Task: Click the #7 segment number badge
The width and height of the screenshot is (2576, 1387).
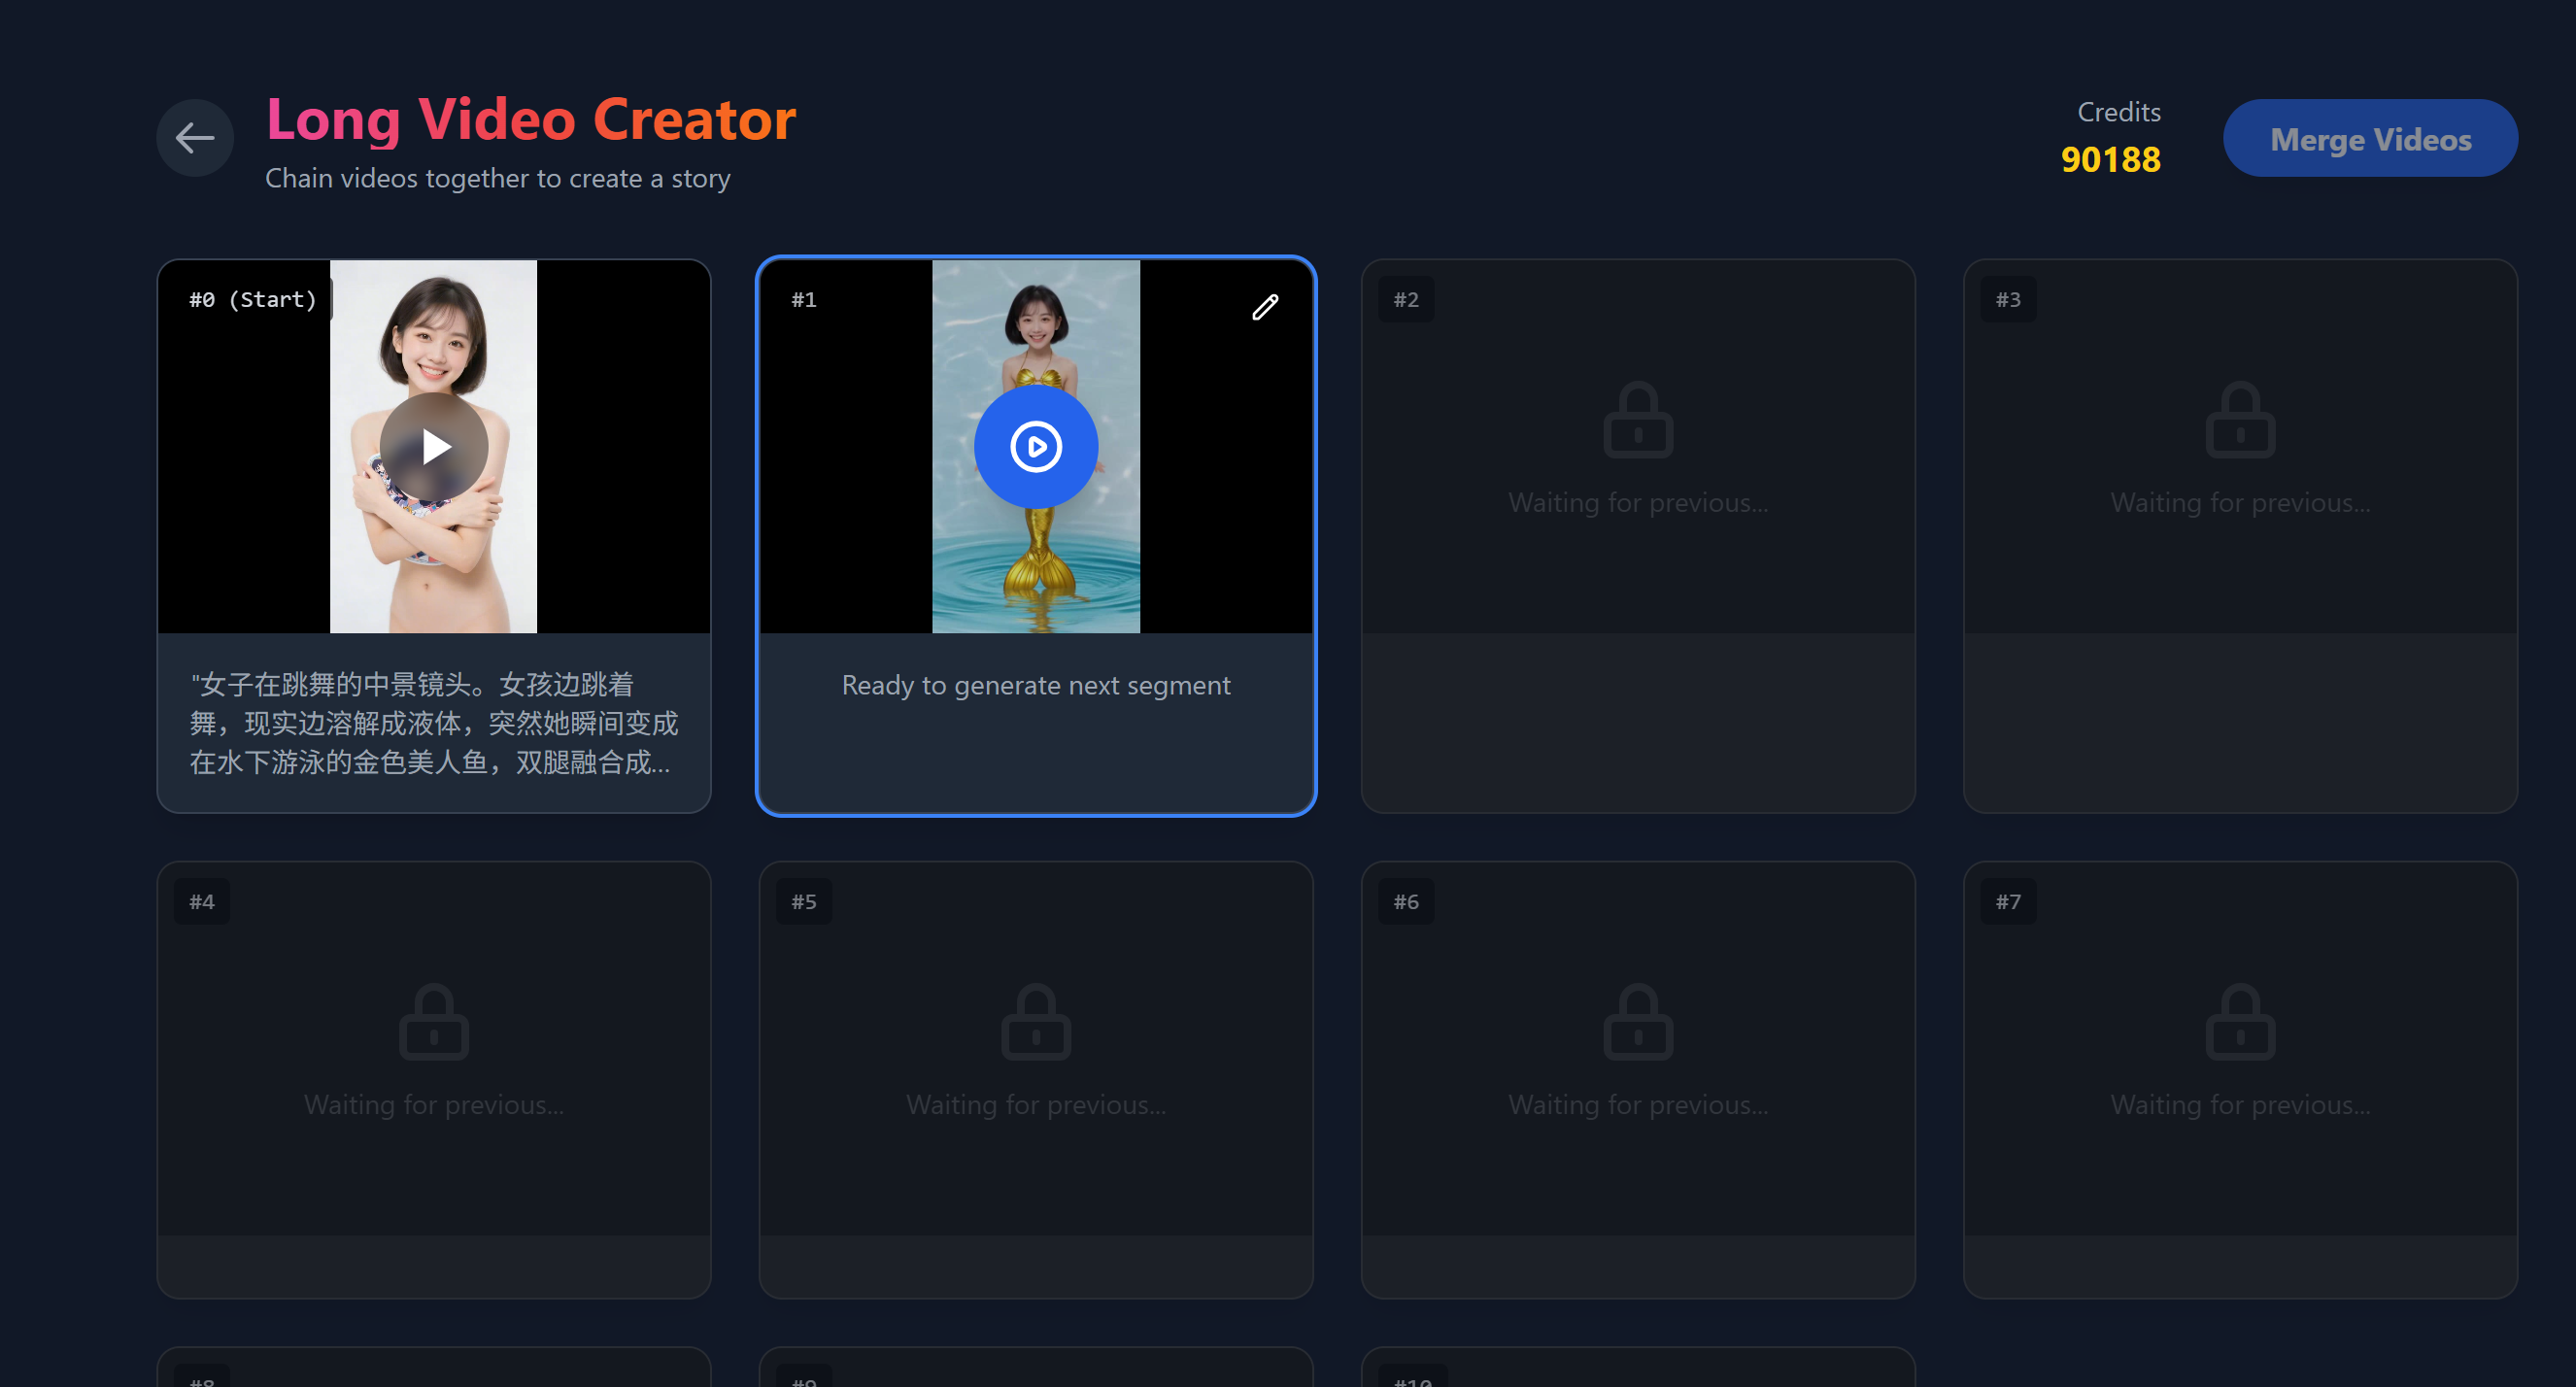Action: coord(2008,902)
